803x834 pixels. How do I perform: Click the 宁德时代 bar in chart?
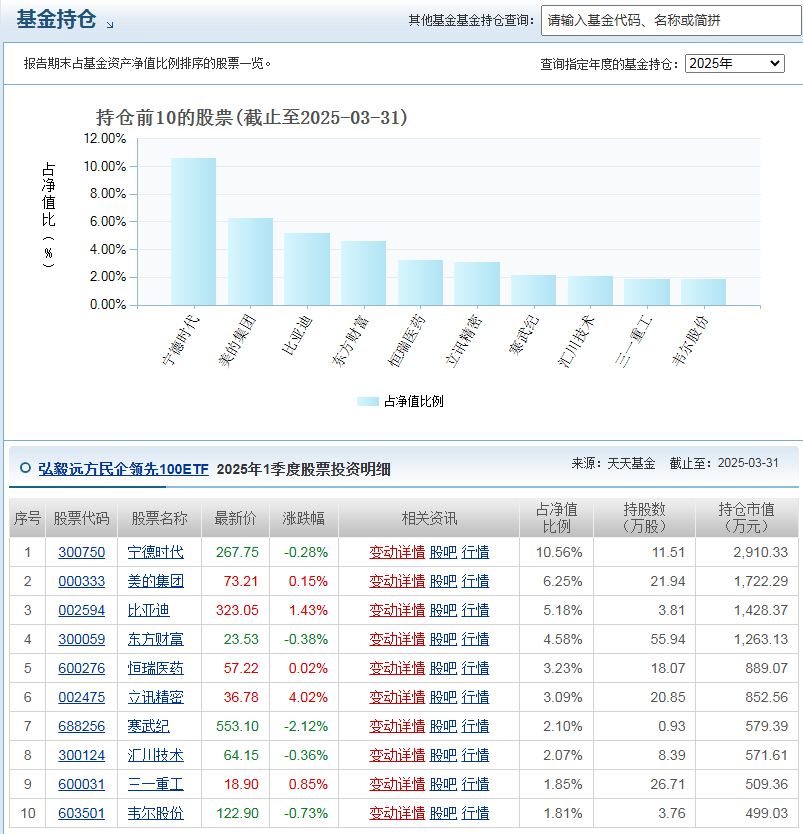tap(194, 231)
